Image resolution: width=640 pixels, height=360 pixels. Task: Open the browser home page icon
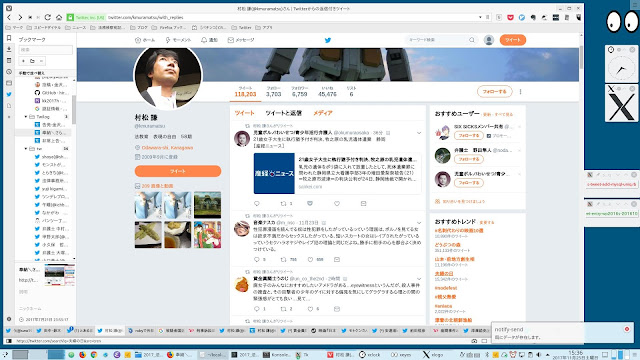[x=59, y=18]
